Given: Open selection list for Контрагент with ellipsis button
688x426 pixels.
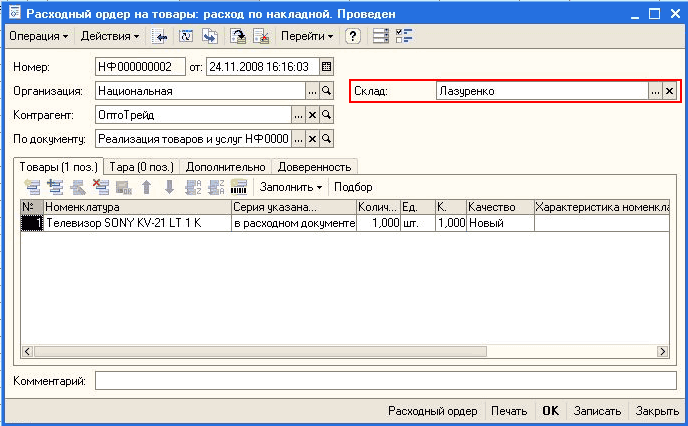Looking at the screenshot, I should point(298,115).
